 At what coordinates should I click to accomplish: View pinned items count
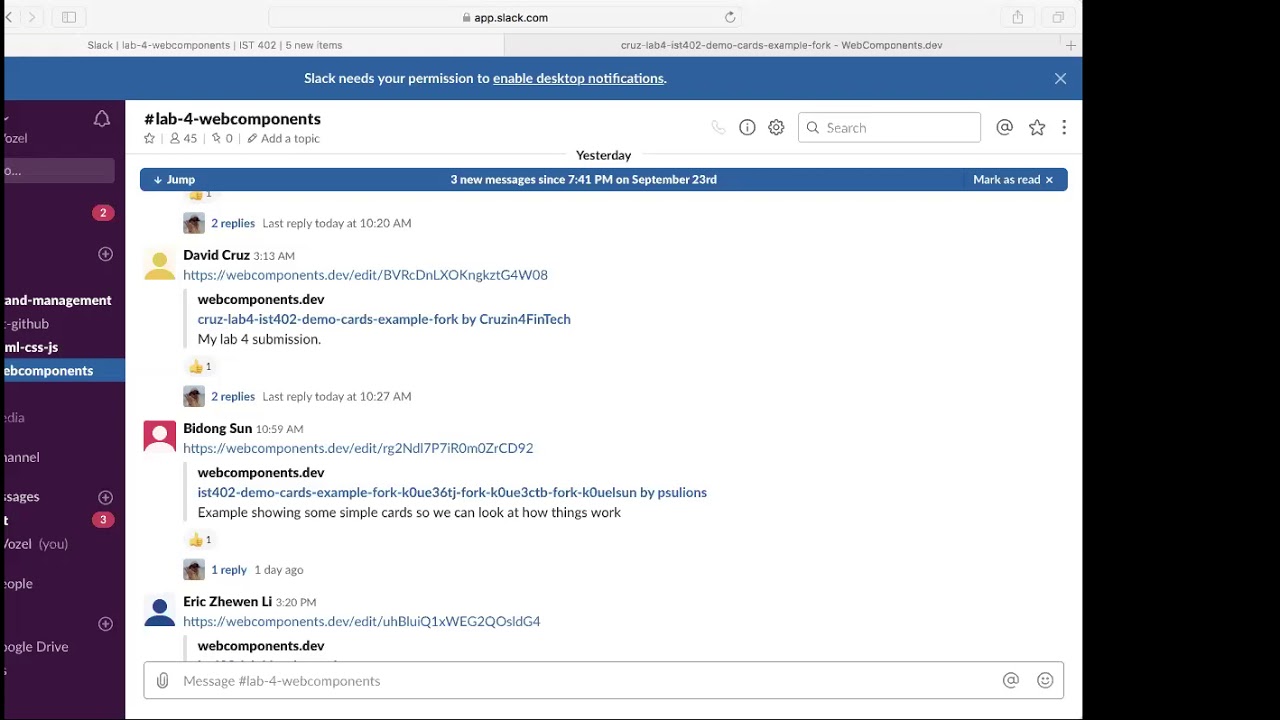(x=222, y=139)
